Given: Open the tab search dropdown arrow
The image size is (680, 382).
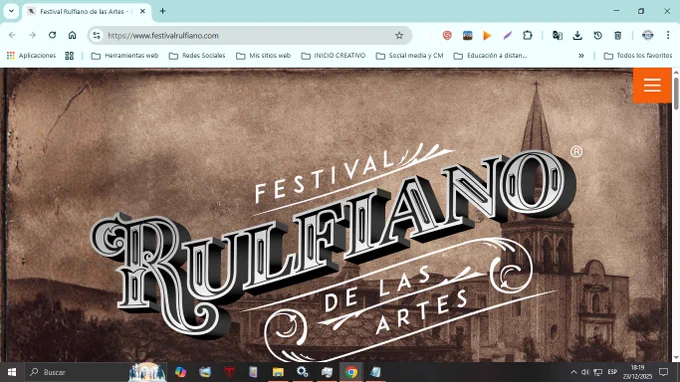Looking at the screenshot, I should (x=11, y=11).
